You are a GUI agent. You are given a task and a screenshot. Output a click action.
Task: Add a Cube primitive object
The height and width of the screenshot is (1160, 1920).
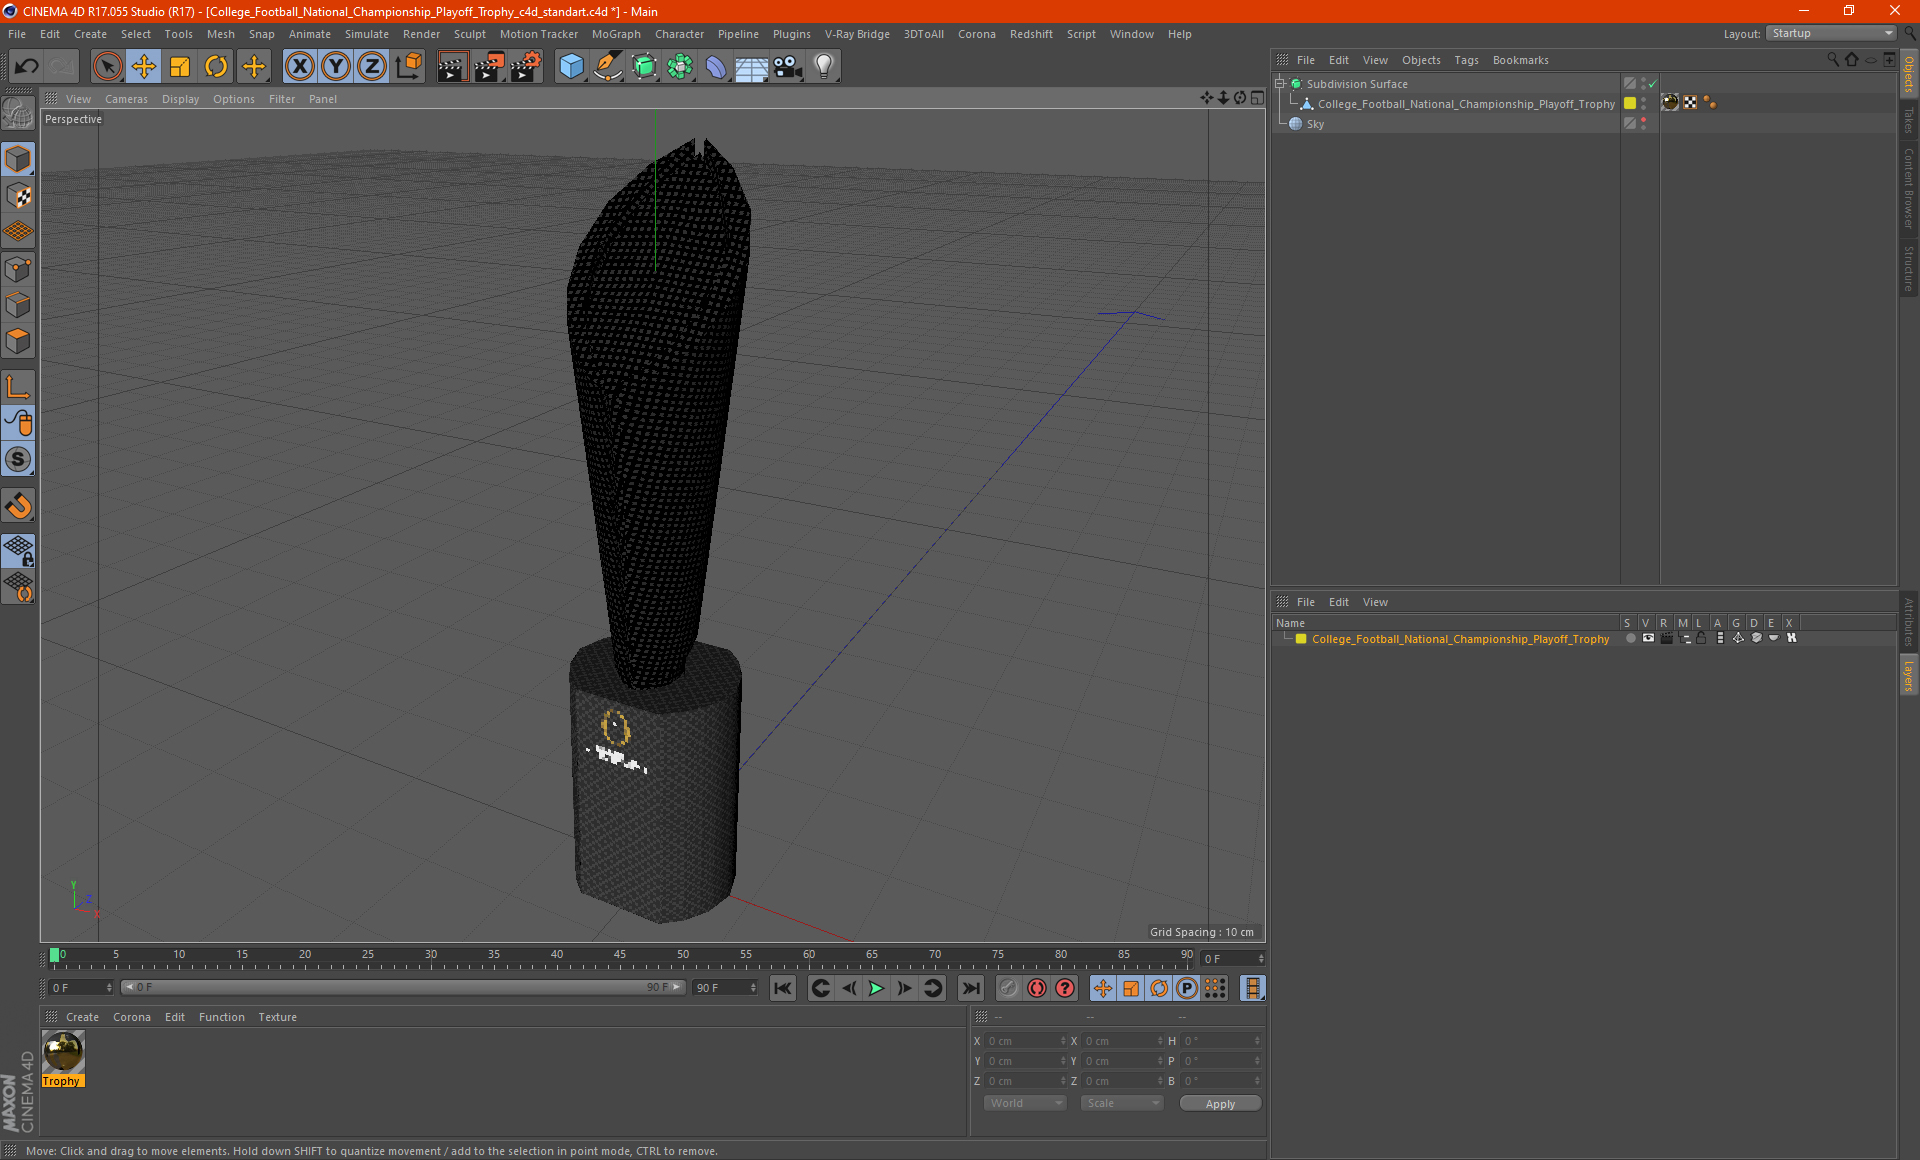571,67
